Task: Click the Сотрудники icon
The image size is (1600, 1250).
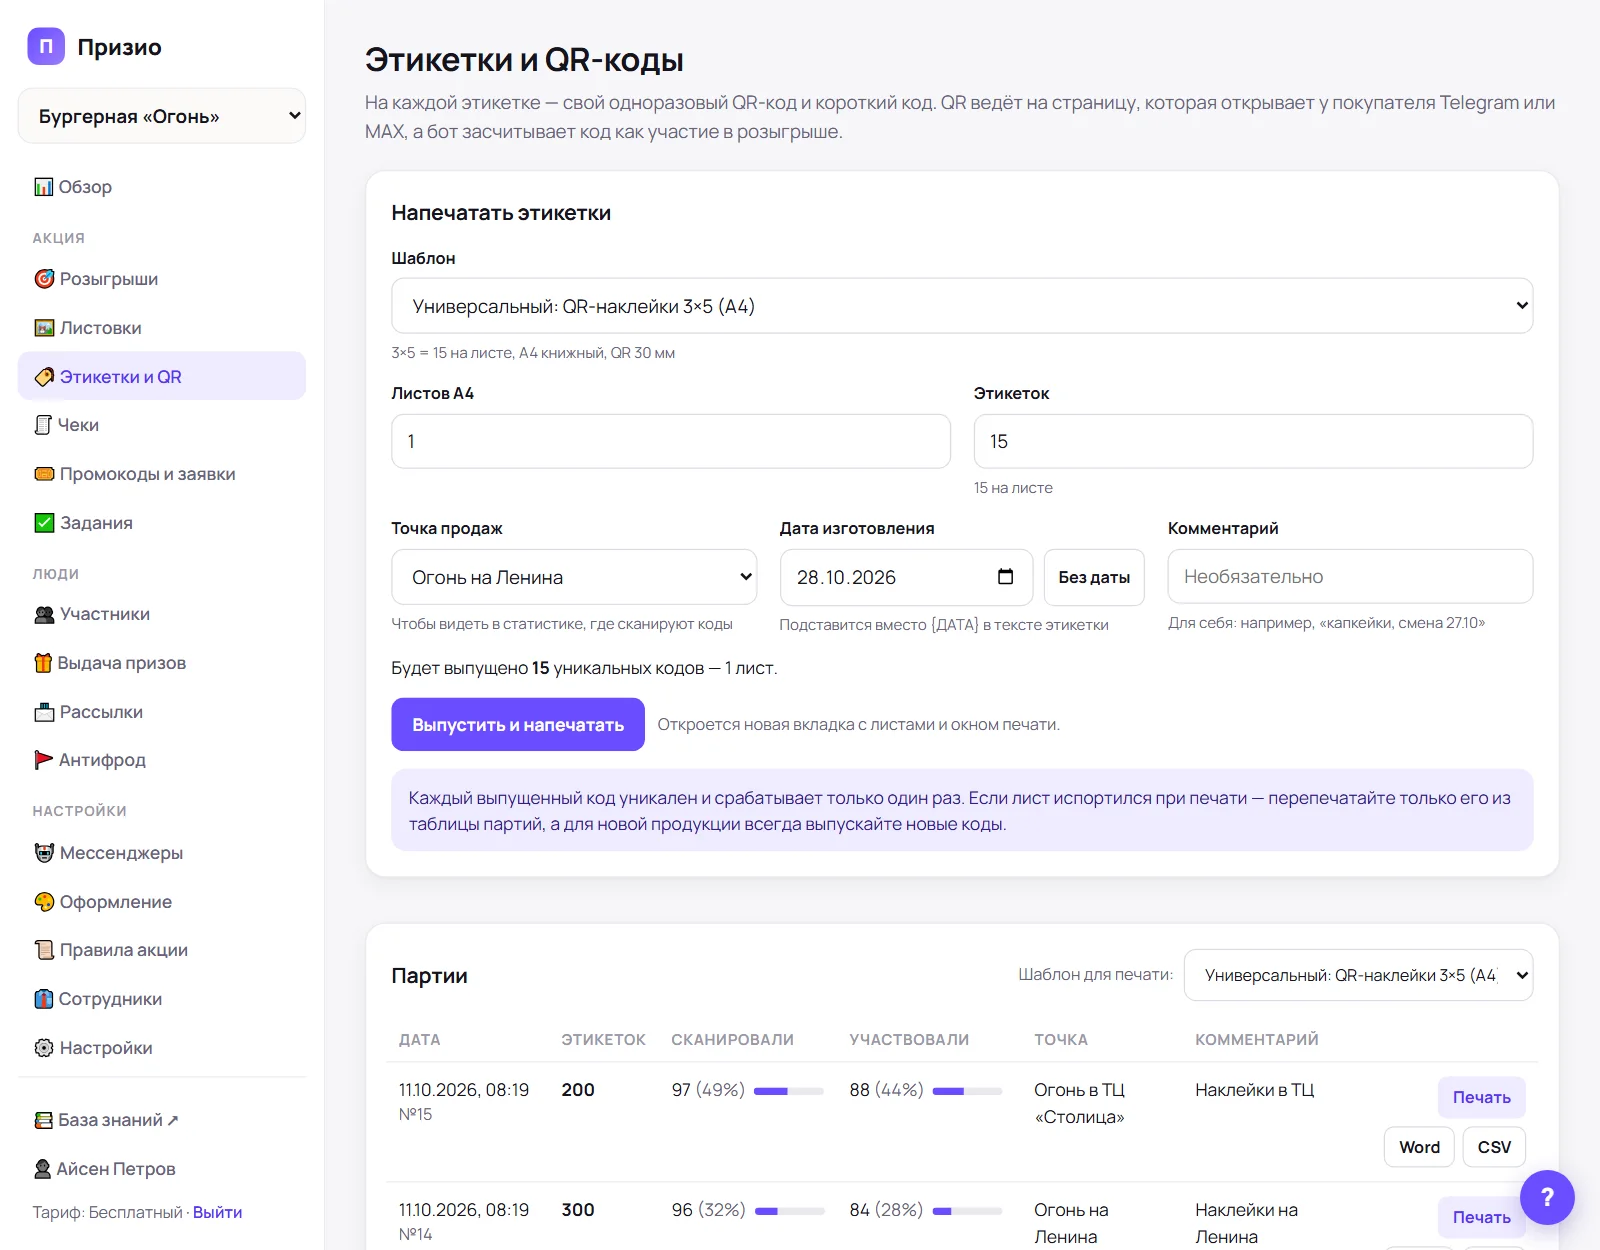Action: coord(44,999)
